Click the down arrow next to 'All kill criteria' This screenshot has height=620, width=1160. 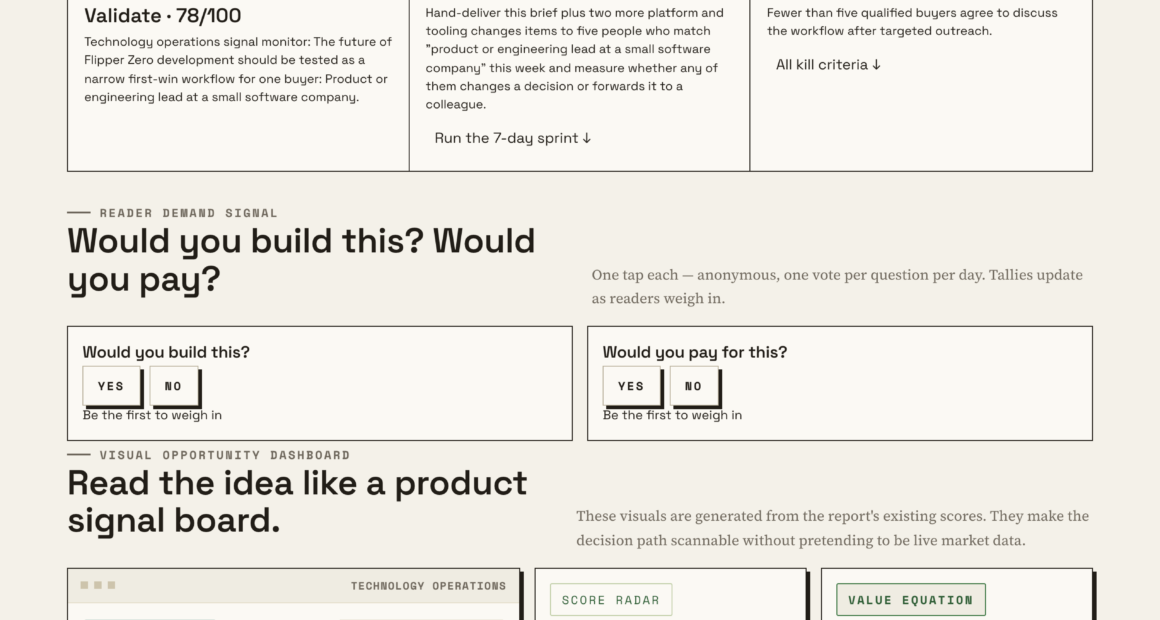(x=877, y=65)
